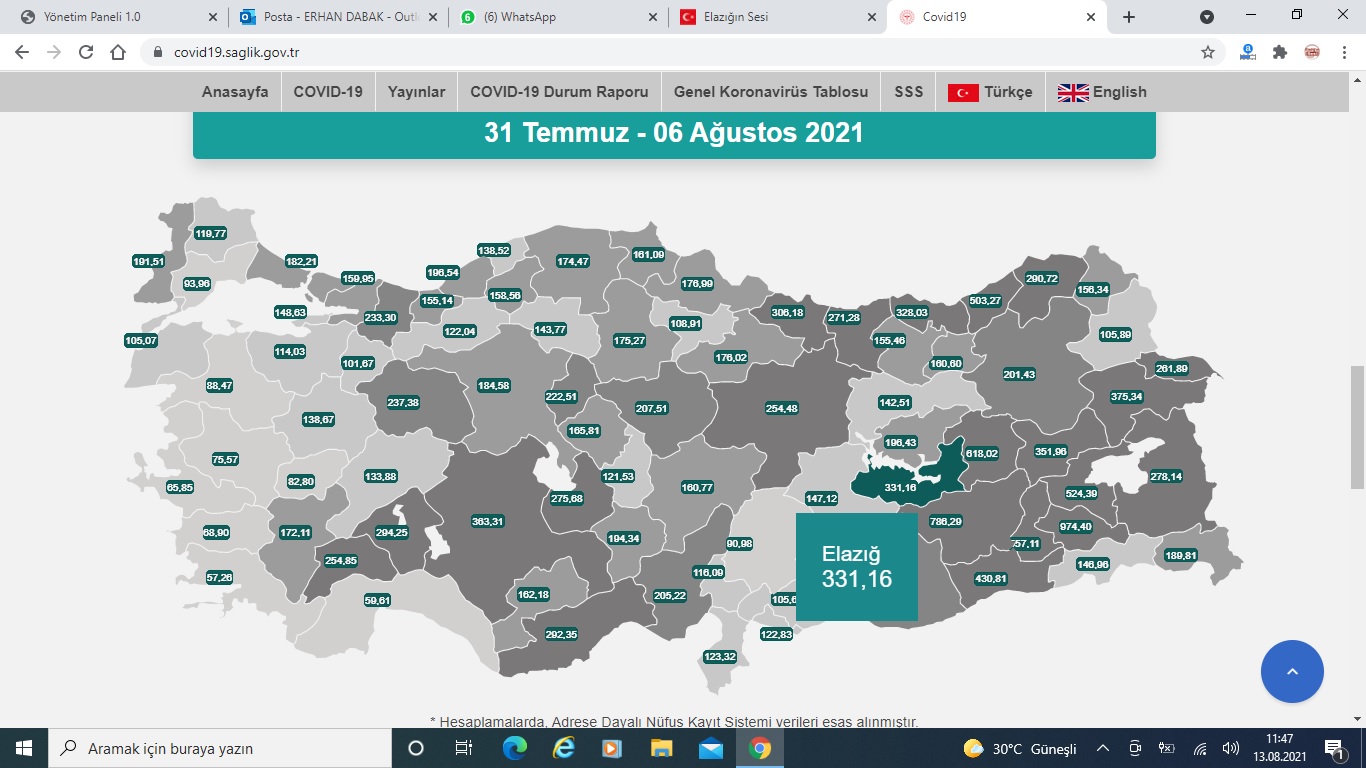1366x768 pixels.
Task: Click the address bar URL field
Action: coord(600,53)
